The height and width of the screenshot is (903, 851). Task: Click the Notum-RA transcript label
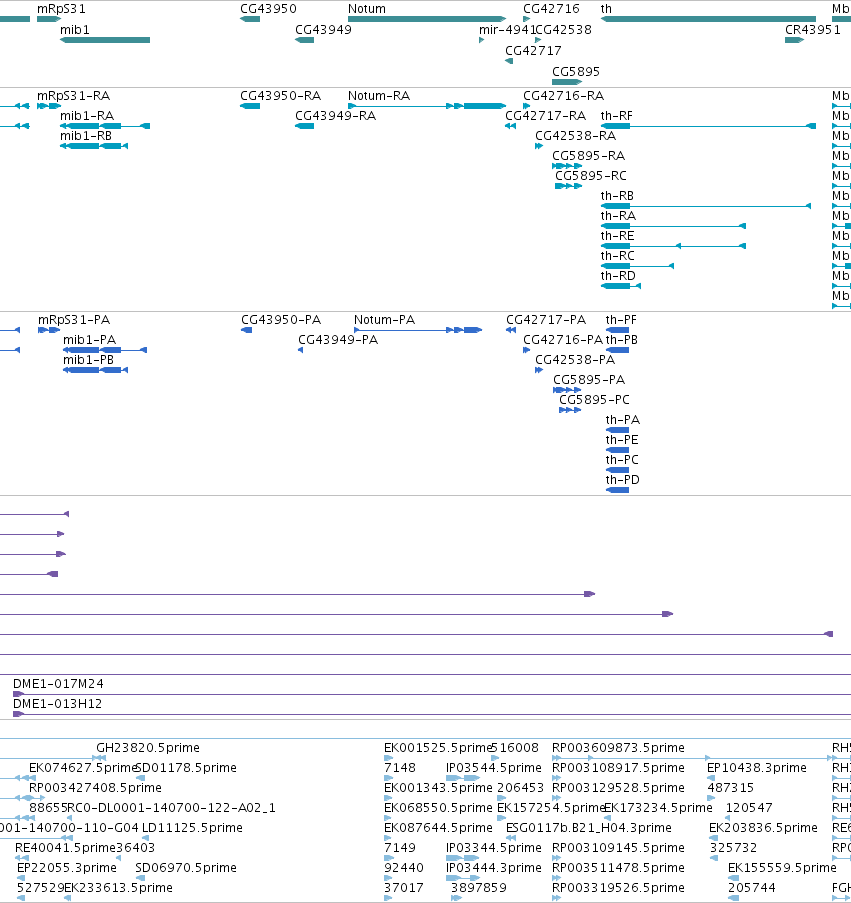tap(379, 96)
